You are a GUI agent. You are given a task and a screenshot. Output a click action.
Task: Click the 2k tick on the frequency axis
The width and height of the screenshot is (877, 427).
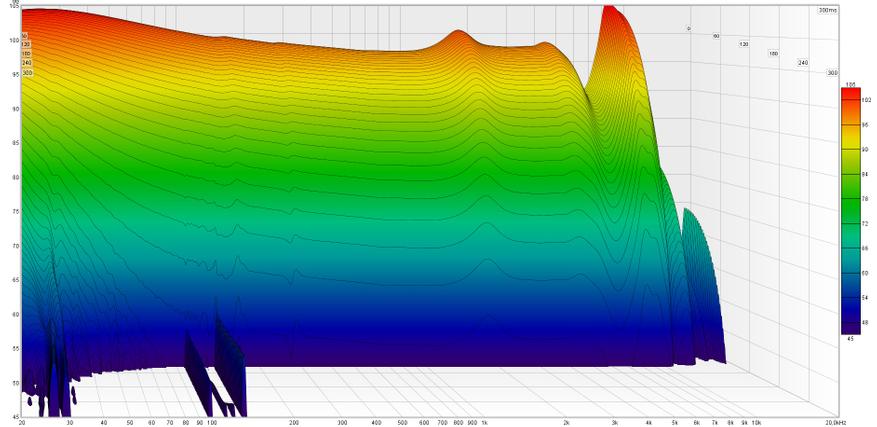click(x=566, y=422)
